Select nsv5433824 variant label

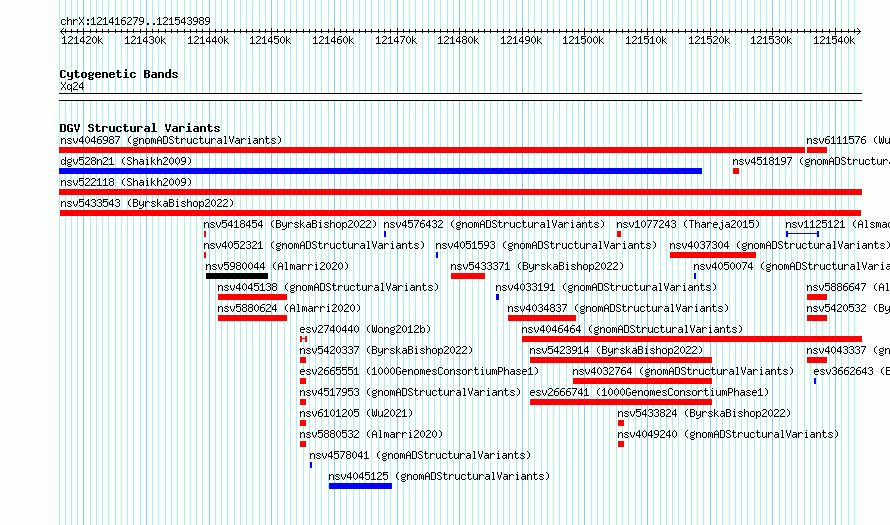click(704, 413)
